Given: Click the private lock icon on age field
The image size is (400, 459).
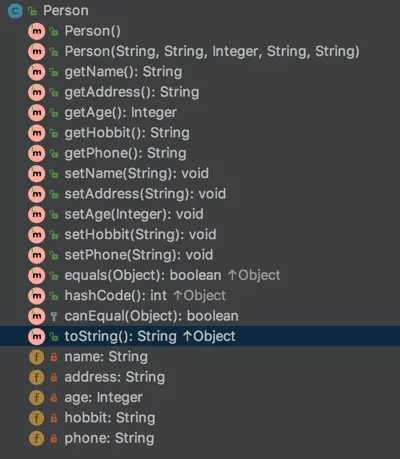Looking at the screenshot, I should click(x=54, y=398).
